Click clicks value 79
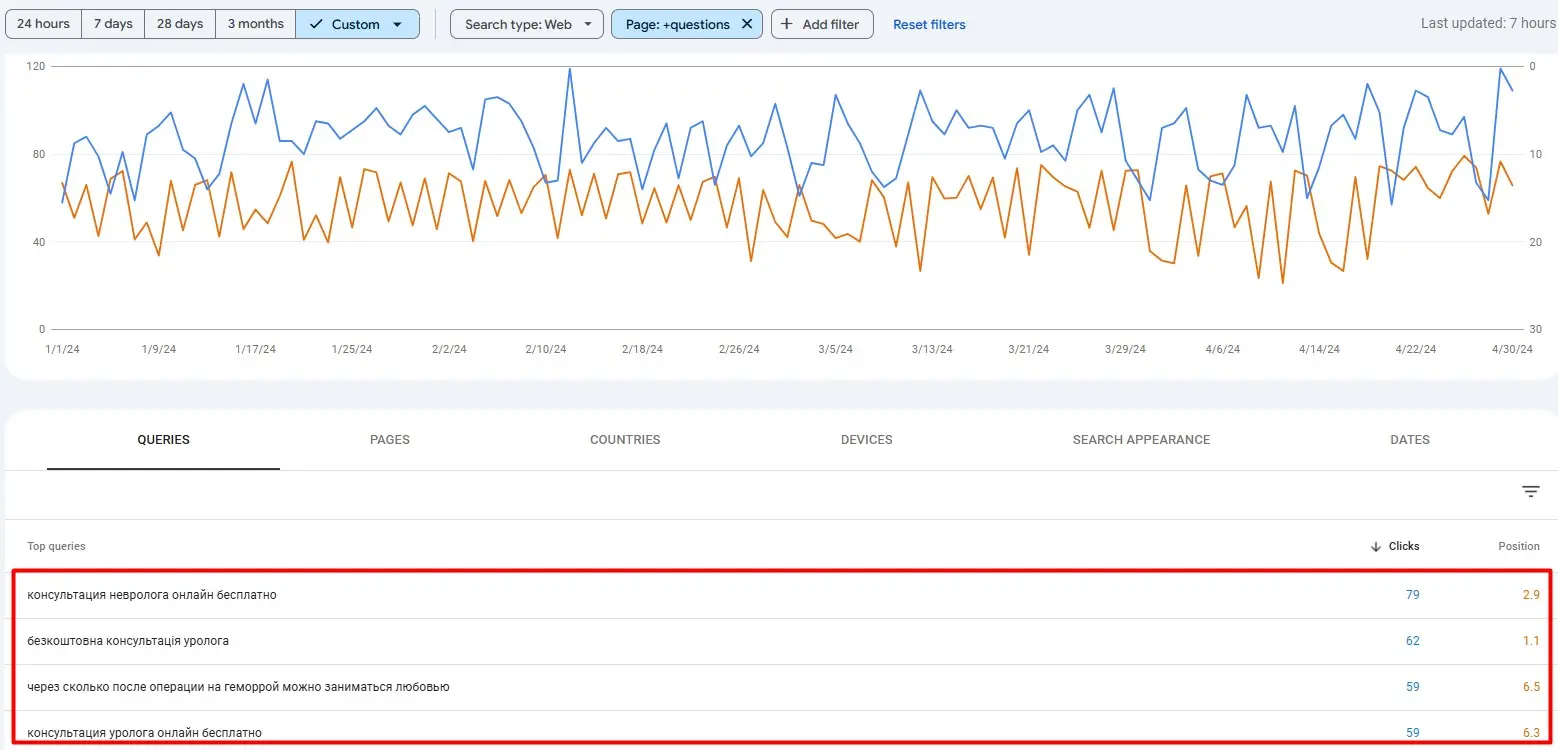This screenshot has width=1558, height=750. (1413, 595)
